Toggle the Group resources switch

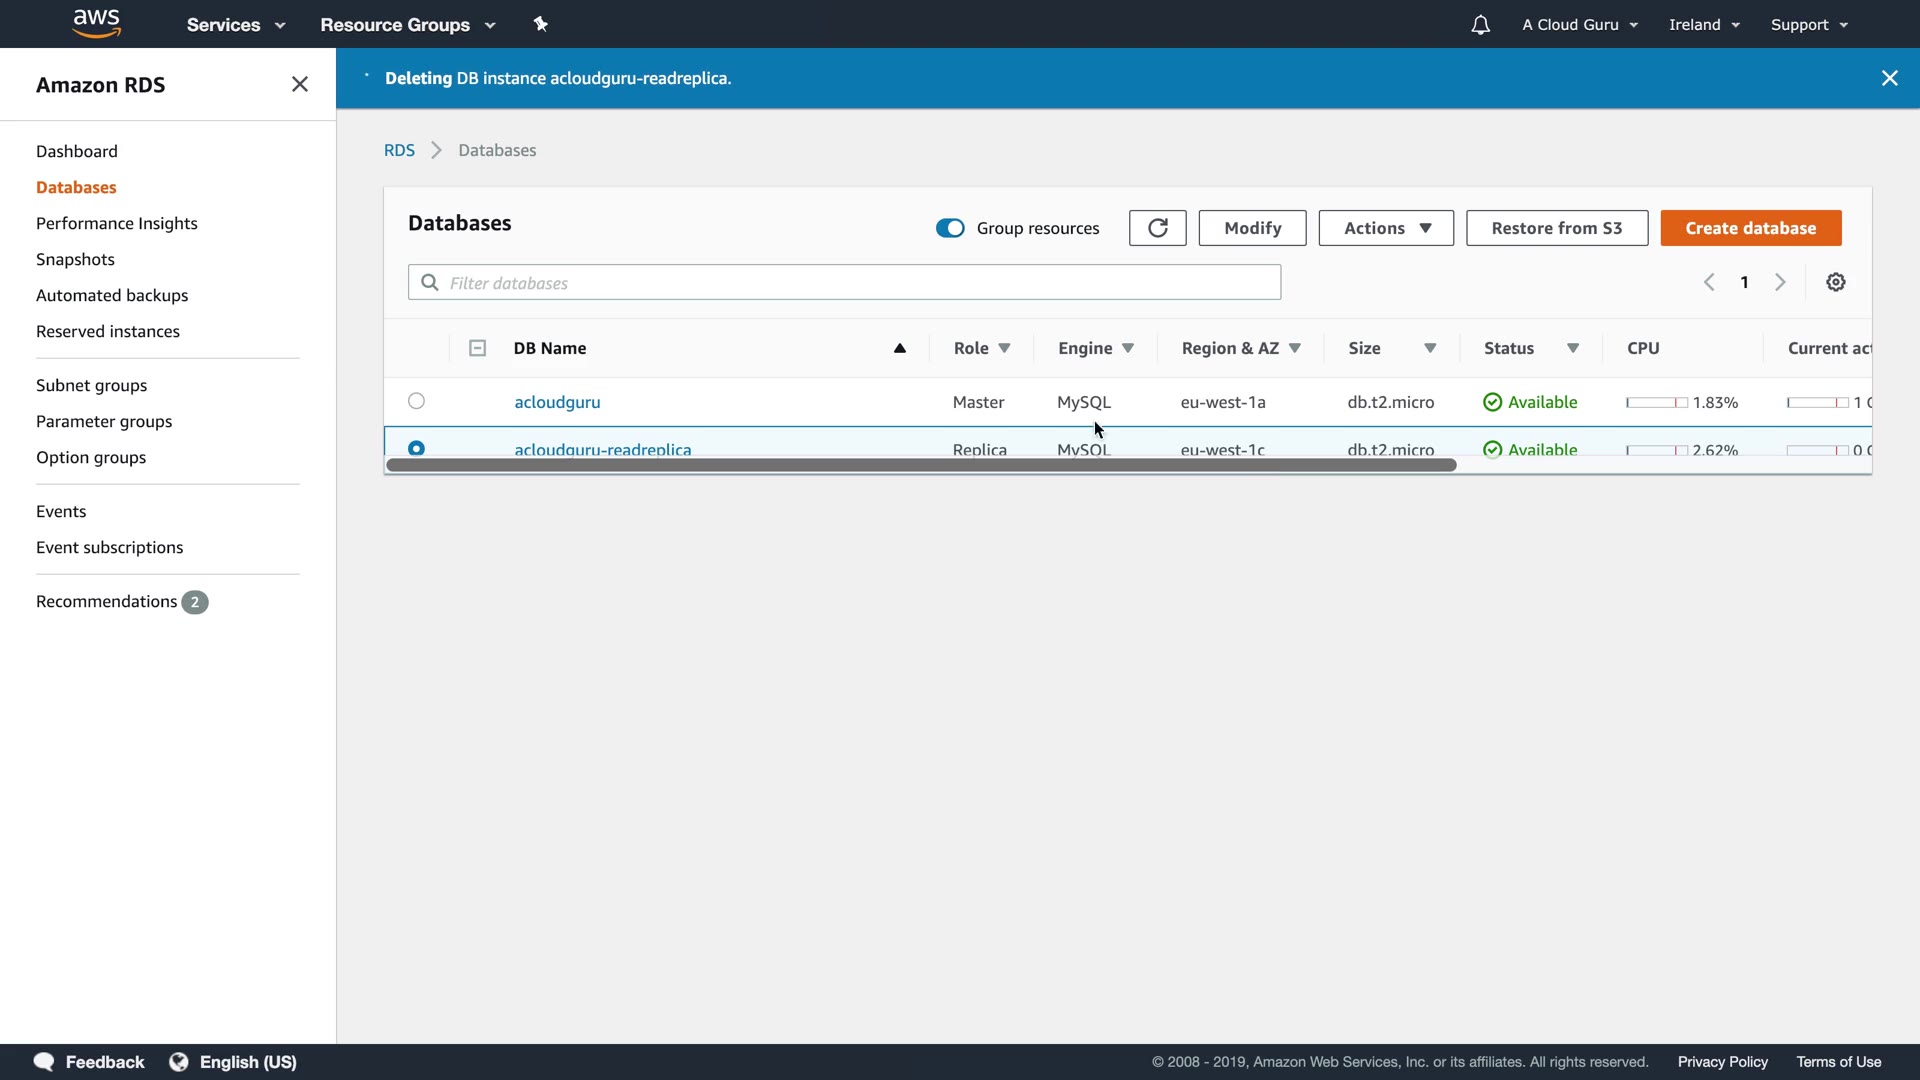[949, 228]
